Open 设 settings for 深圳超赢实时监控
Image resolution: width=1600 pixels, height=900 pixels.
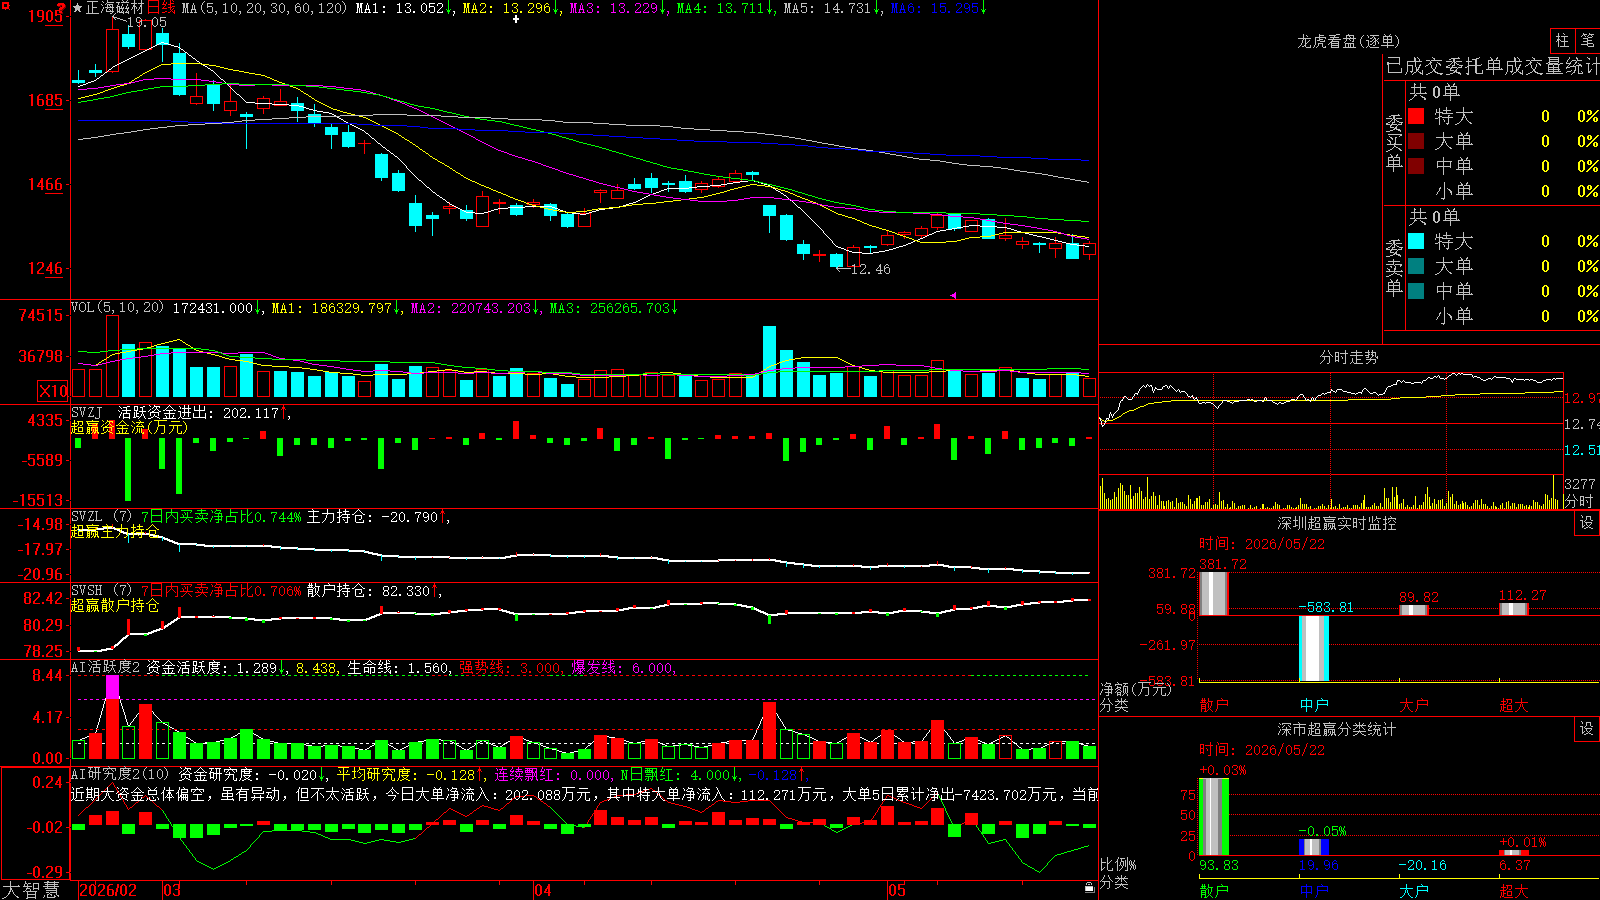(x=1587, y=523)
